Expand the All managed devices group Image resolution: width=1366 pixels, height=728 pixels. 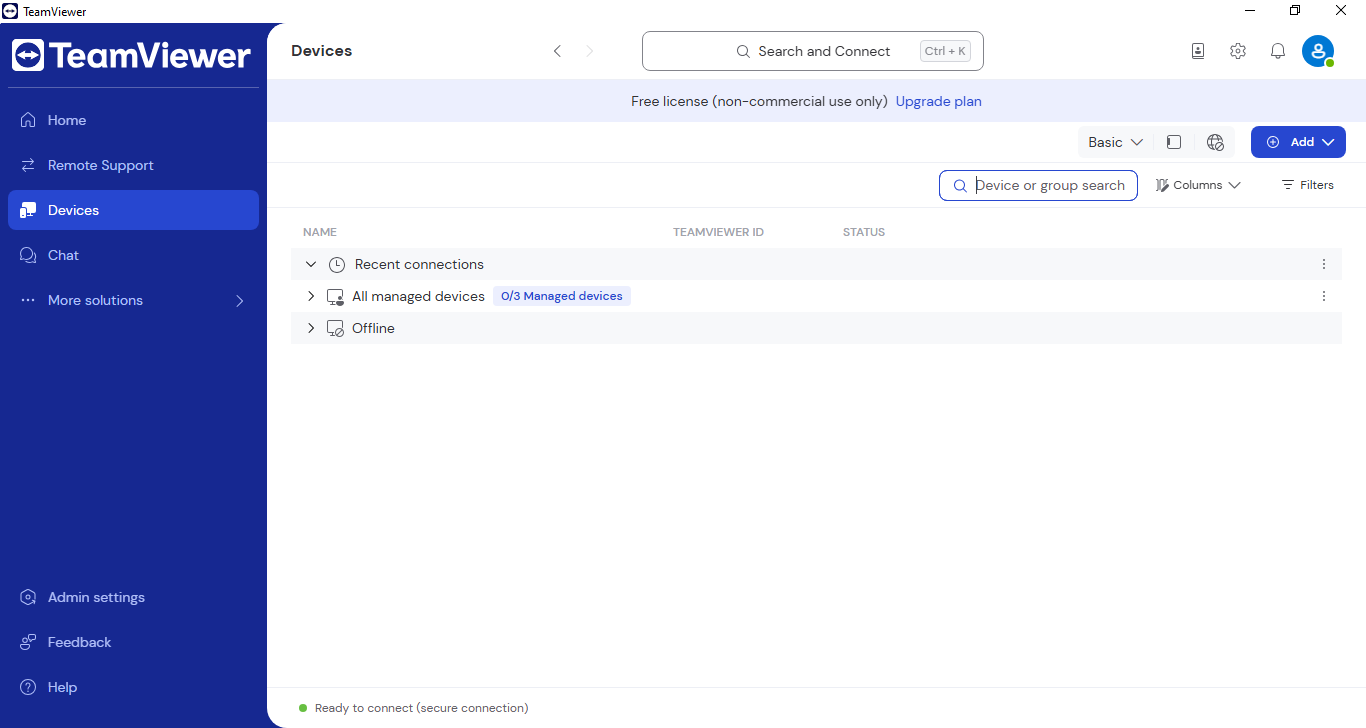311,296
